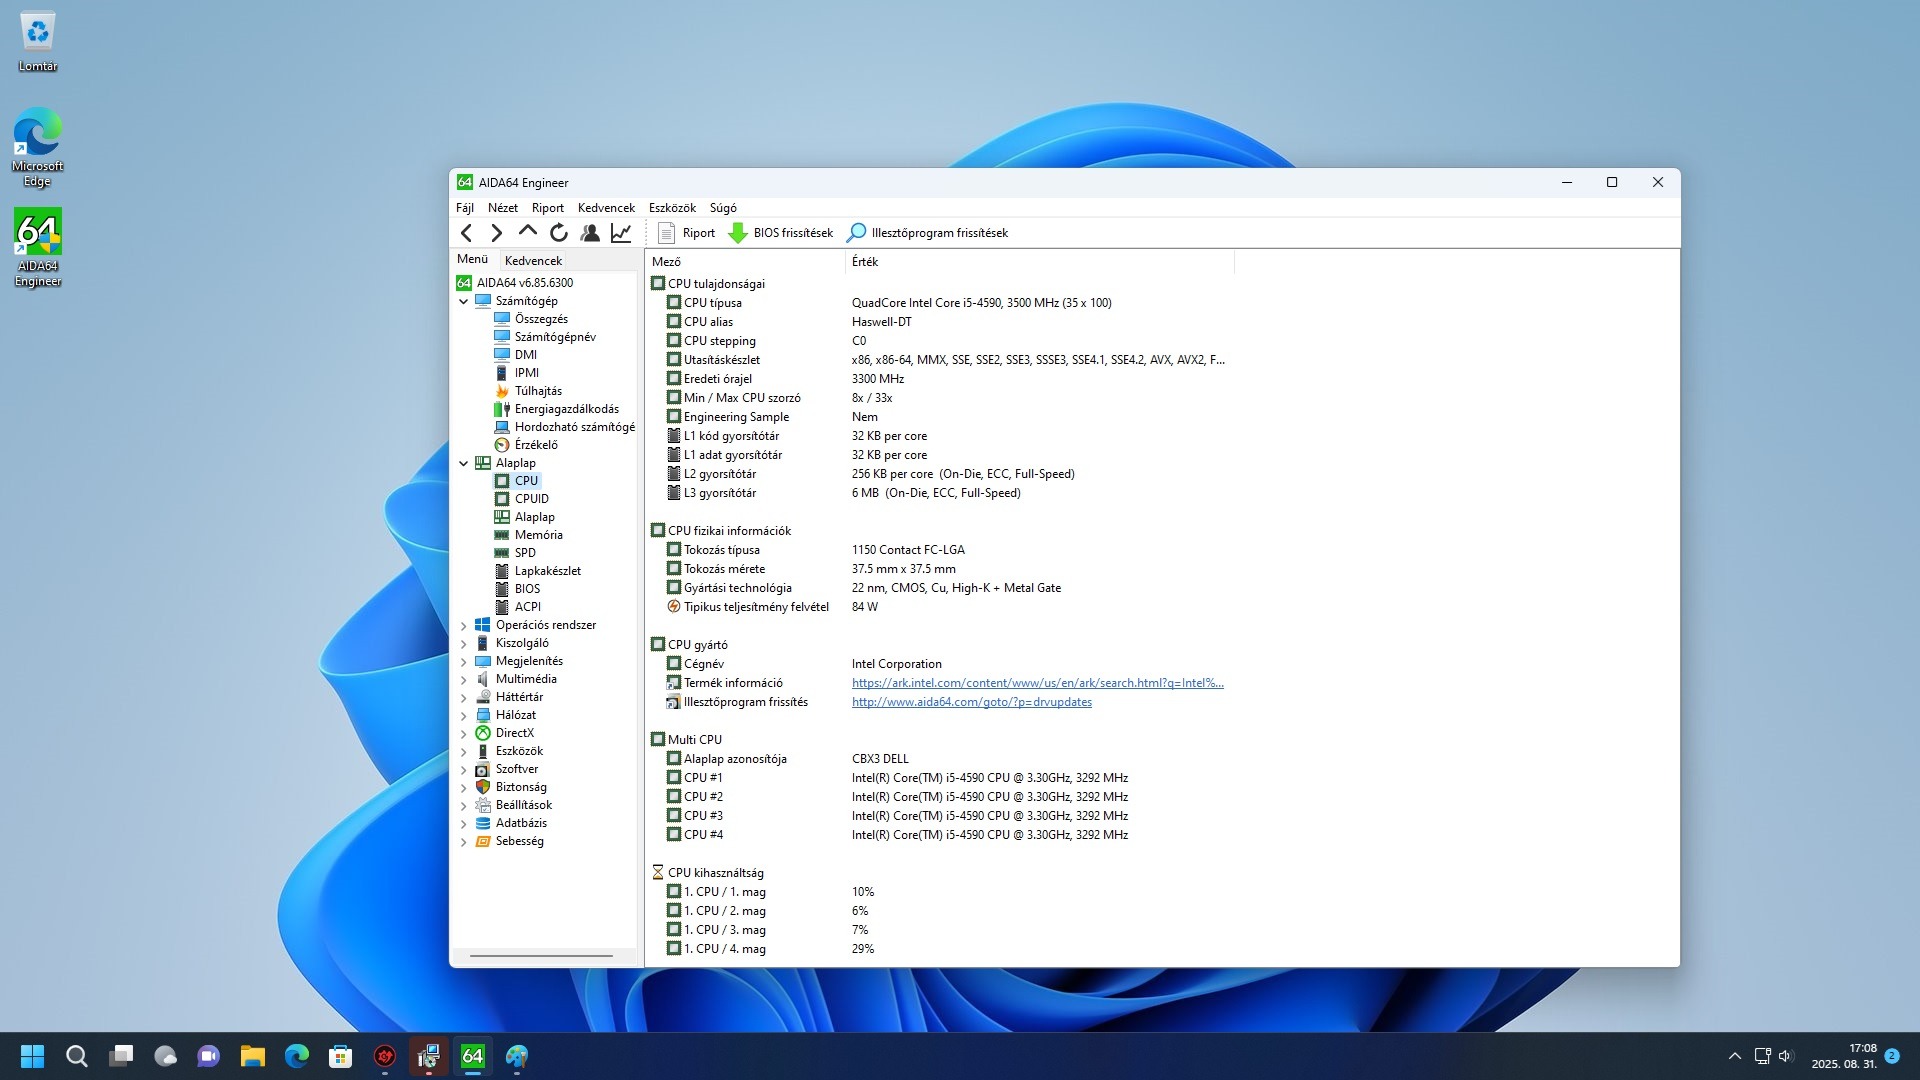Click the Back navigation arrow
This screenshot has height=1080, width=1920.
click(466, 233)
